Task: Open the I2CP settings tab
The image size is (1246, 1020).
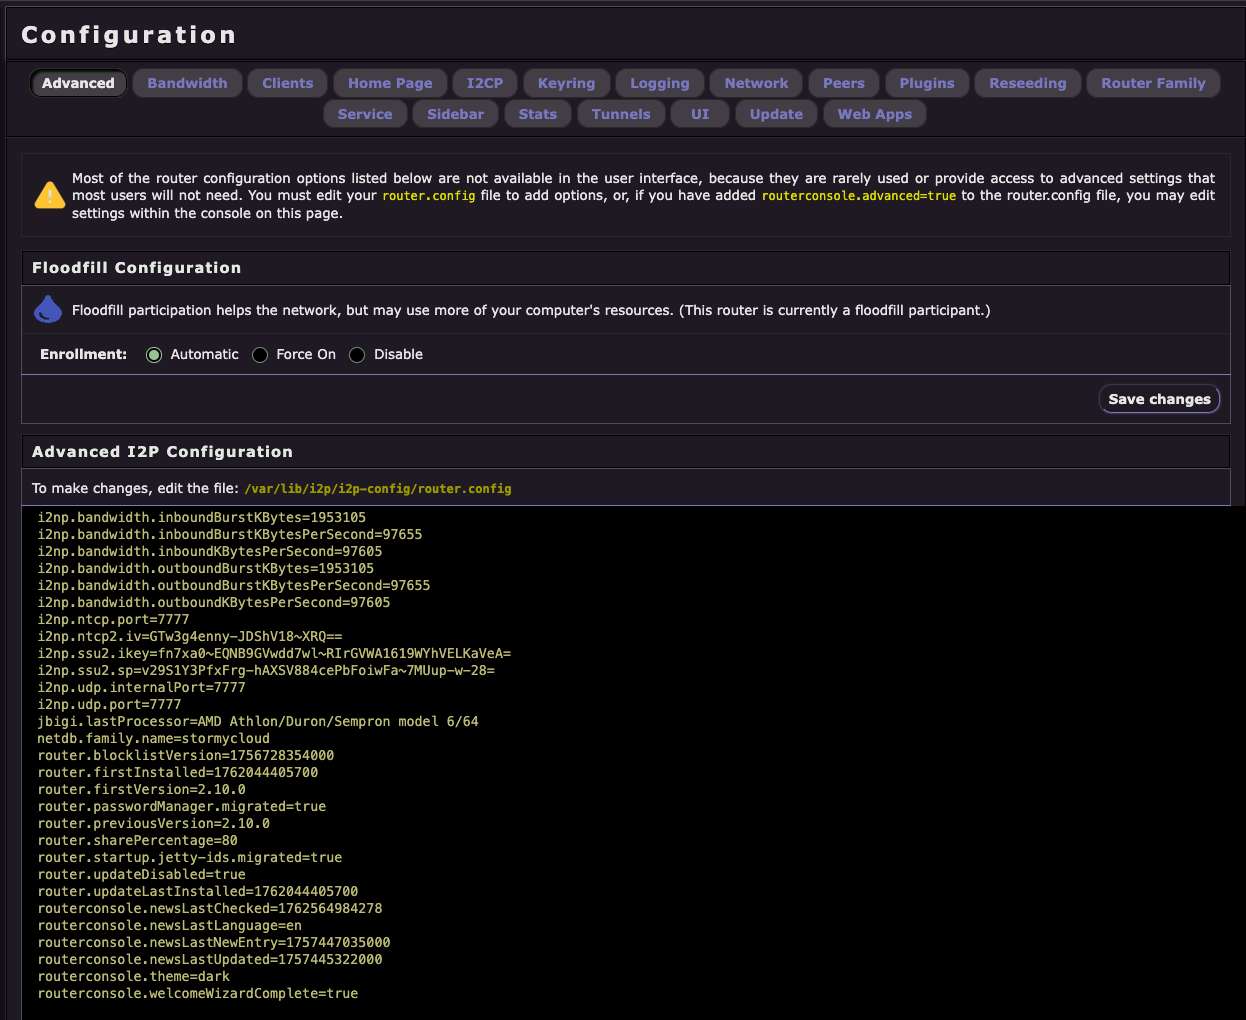Action: click(484, 83)
